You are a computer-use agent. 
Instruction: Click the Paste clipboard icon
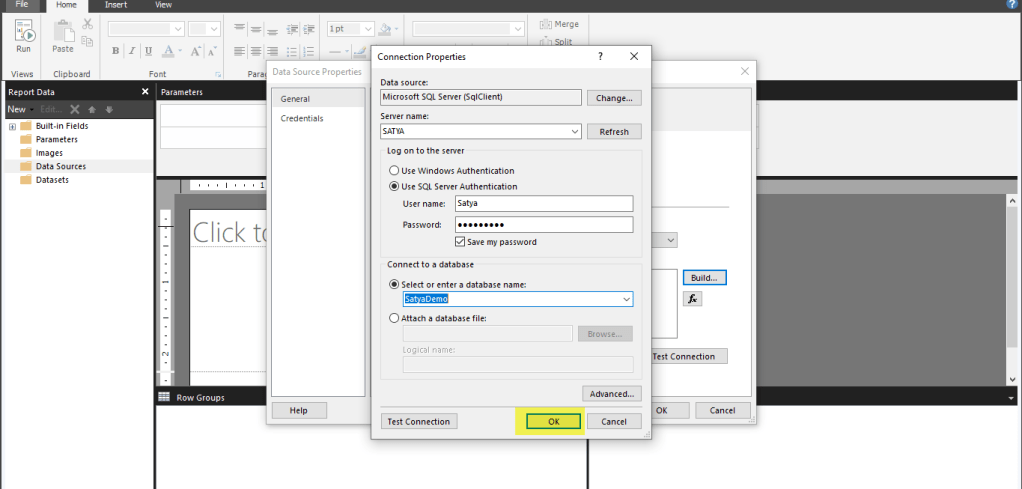[x=62, y=35]
